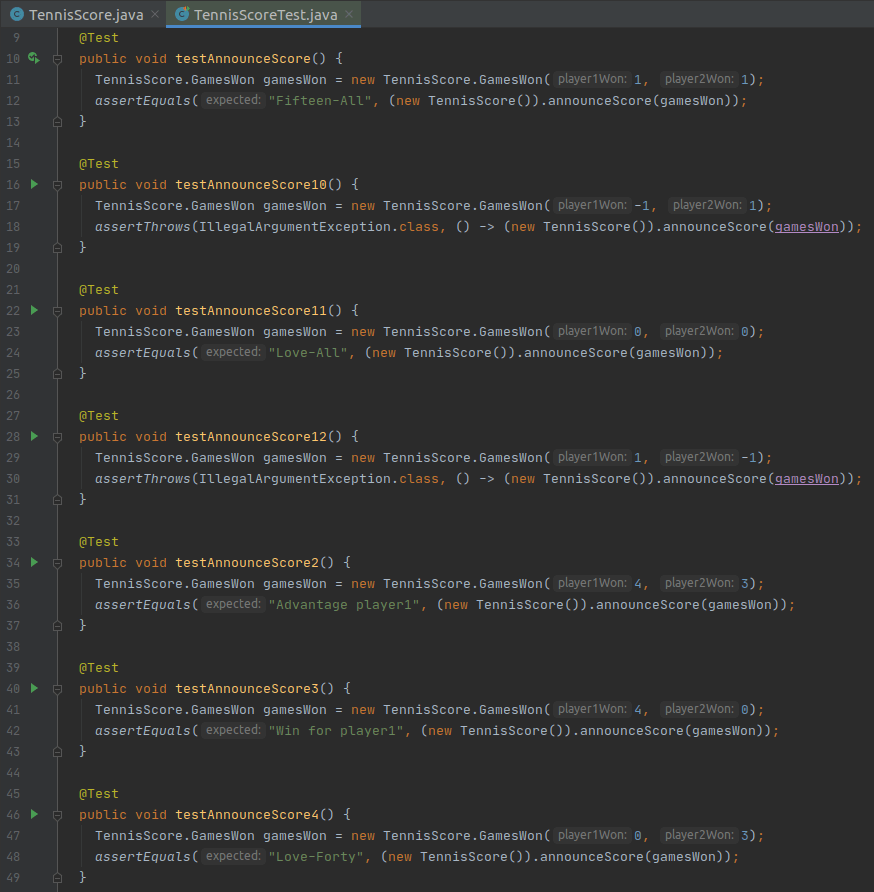Viewport: 874px width, 892px height.
Task: Click the TennisScore.java class file icon
Action: point(17,14)
